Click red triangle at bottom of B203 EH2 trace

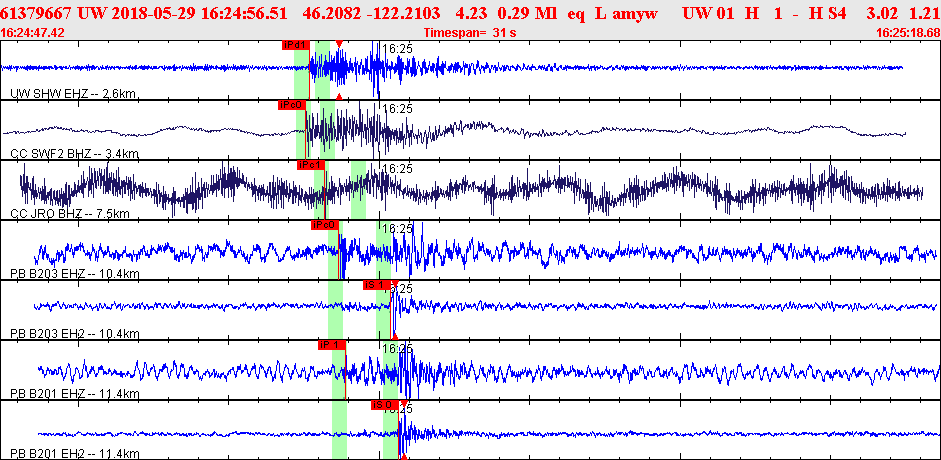pos(395,336)
